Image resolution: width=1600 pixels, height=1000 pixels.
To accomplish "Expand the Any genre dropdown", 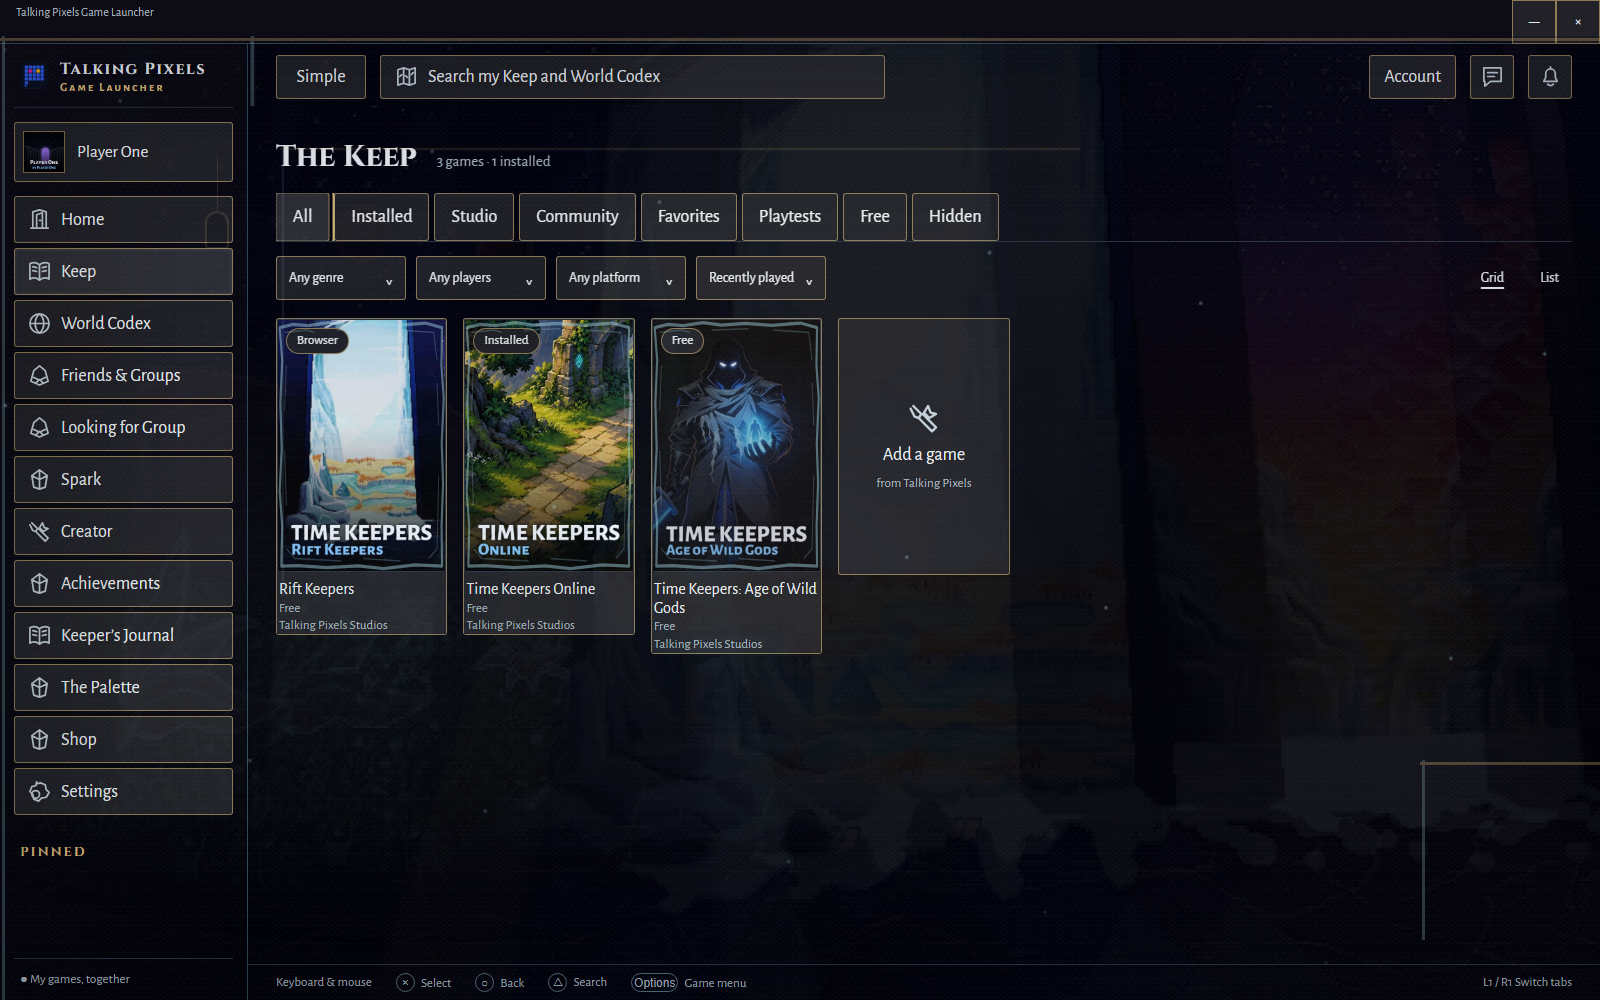I will point(341,278).
